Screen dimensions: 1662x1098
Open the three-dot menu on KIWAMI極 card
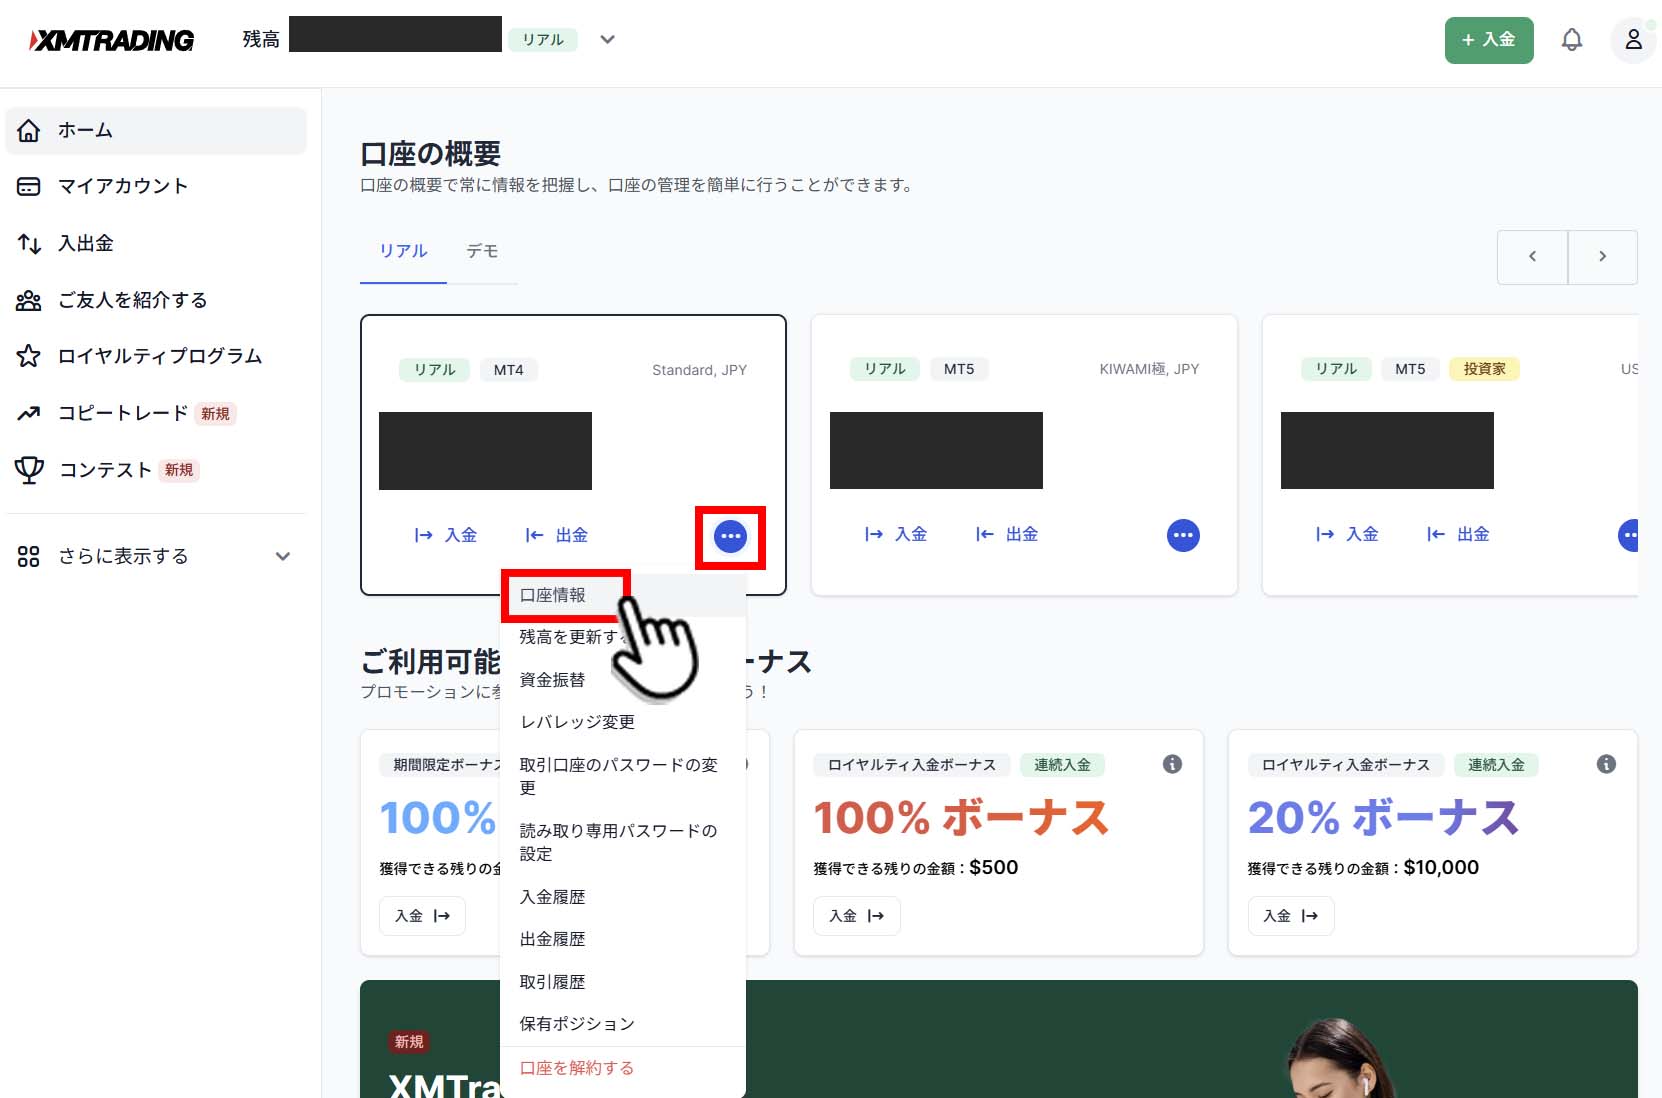(1183, 535)
